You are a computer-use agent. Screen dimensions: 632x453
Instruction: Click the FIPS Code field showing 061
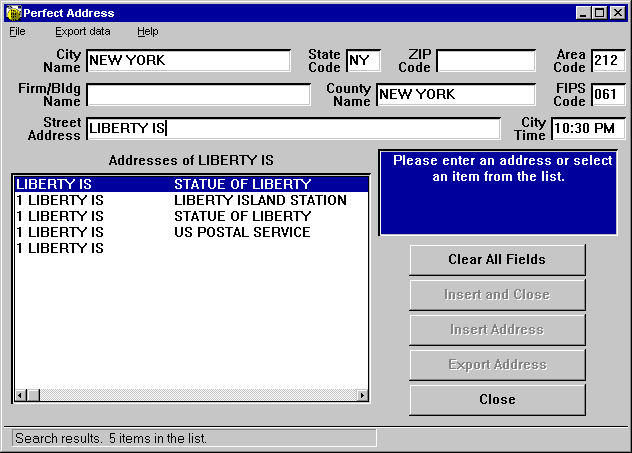tap(608, 94)
